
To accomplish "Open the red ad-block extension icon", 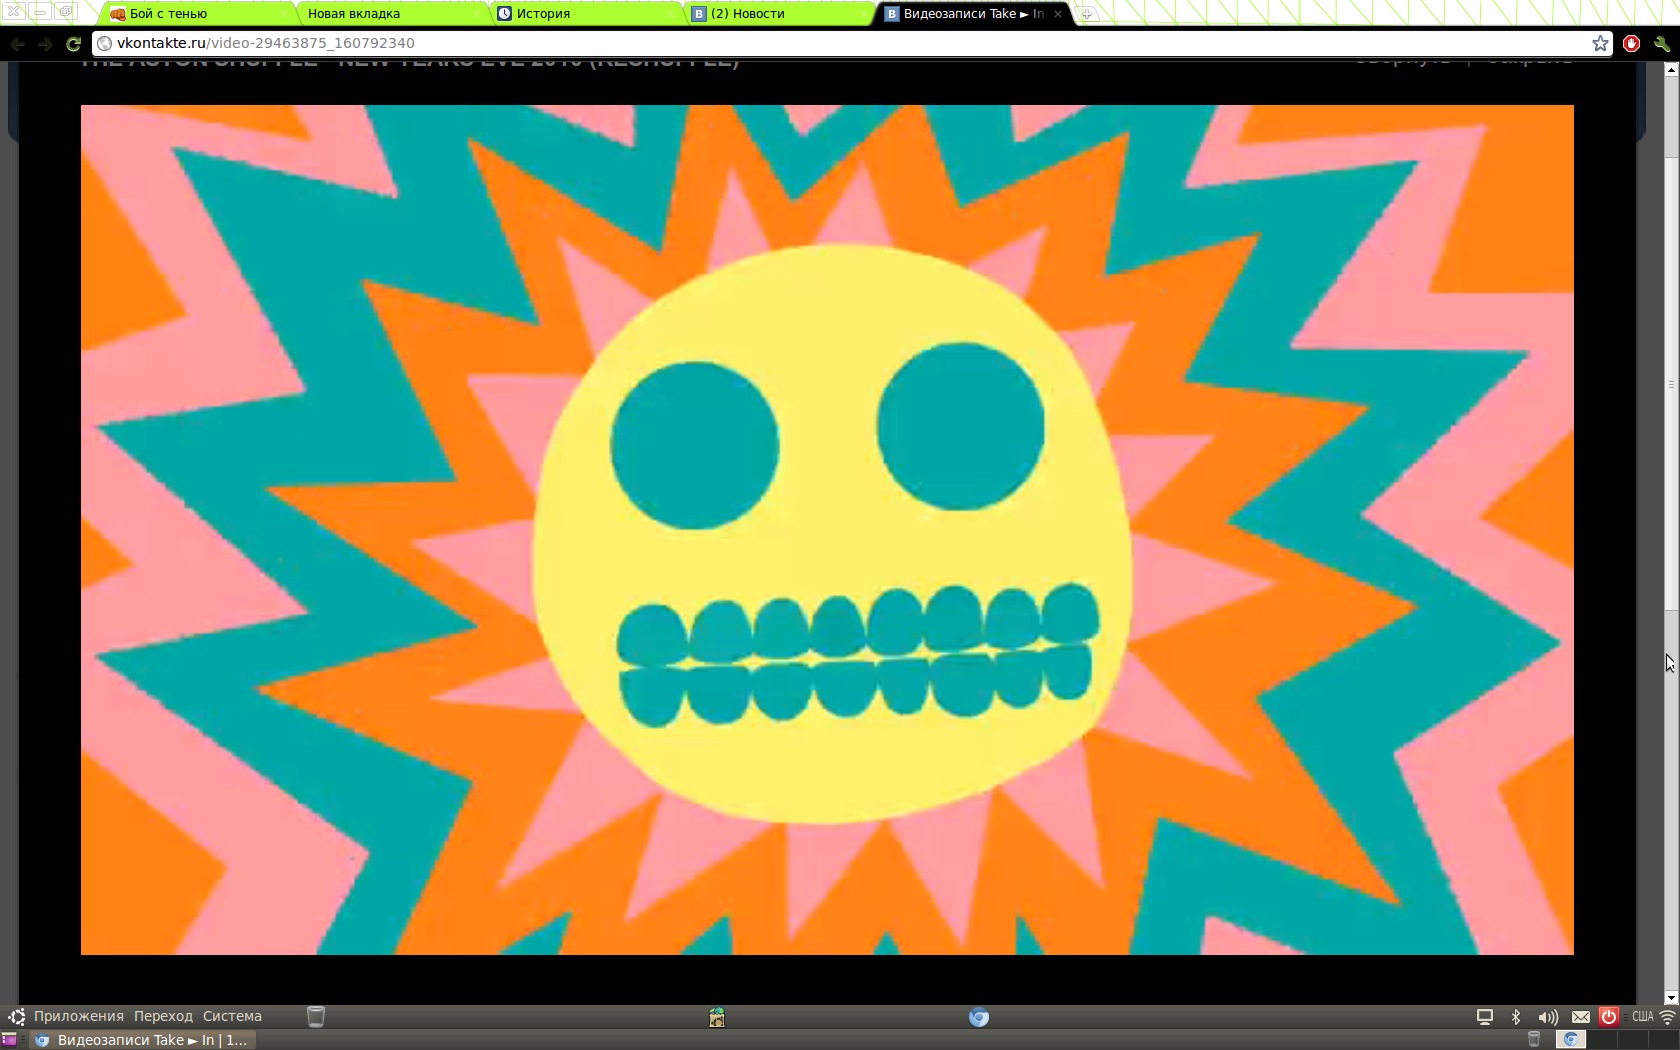I will [1632, 43].
